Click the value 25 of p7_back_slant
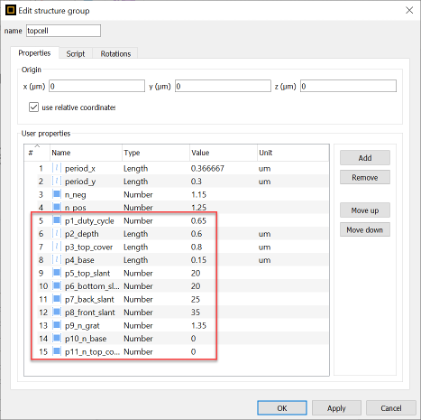This screenshot has height=420, width=422. tap(195, 299)
